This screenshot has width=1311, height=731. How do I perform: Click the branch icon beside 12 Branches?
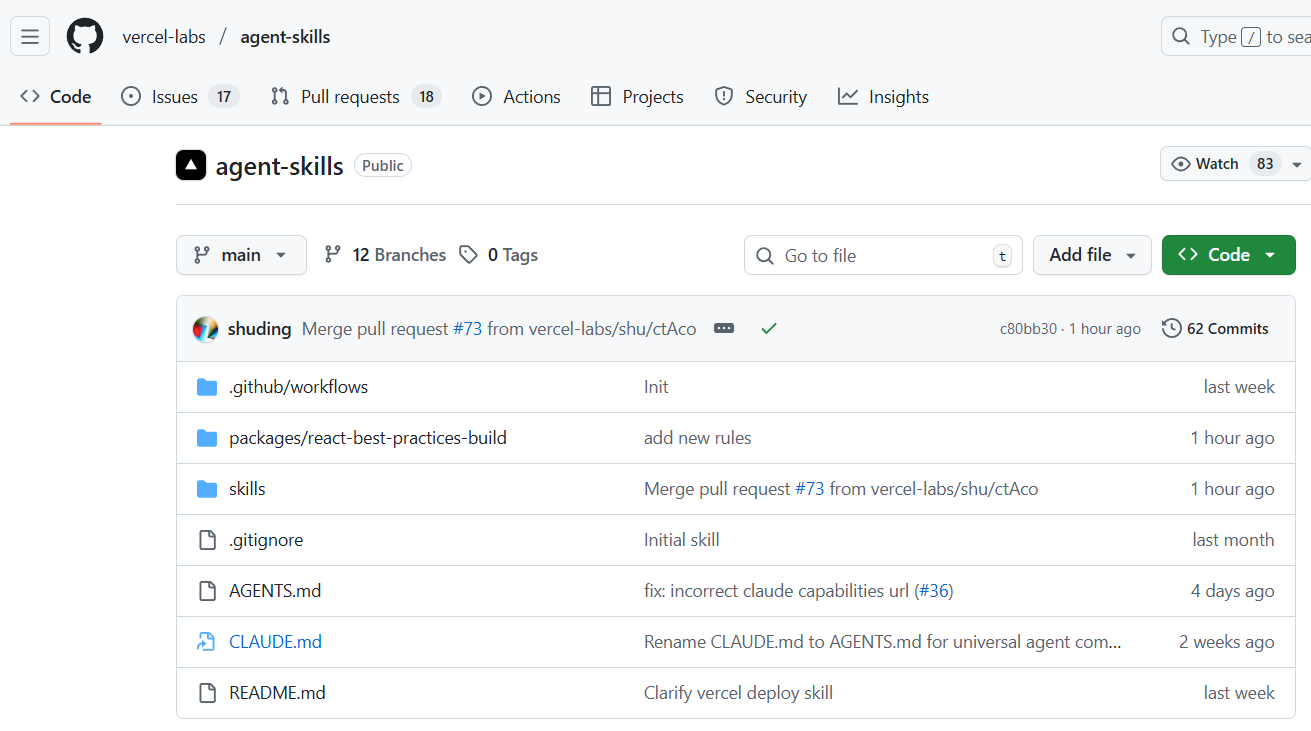[x=333, y=255]
